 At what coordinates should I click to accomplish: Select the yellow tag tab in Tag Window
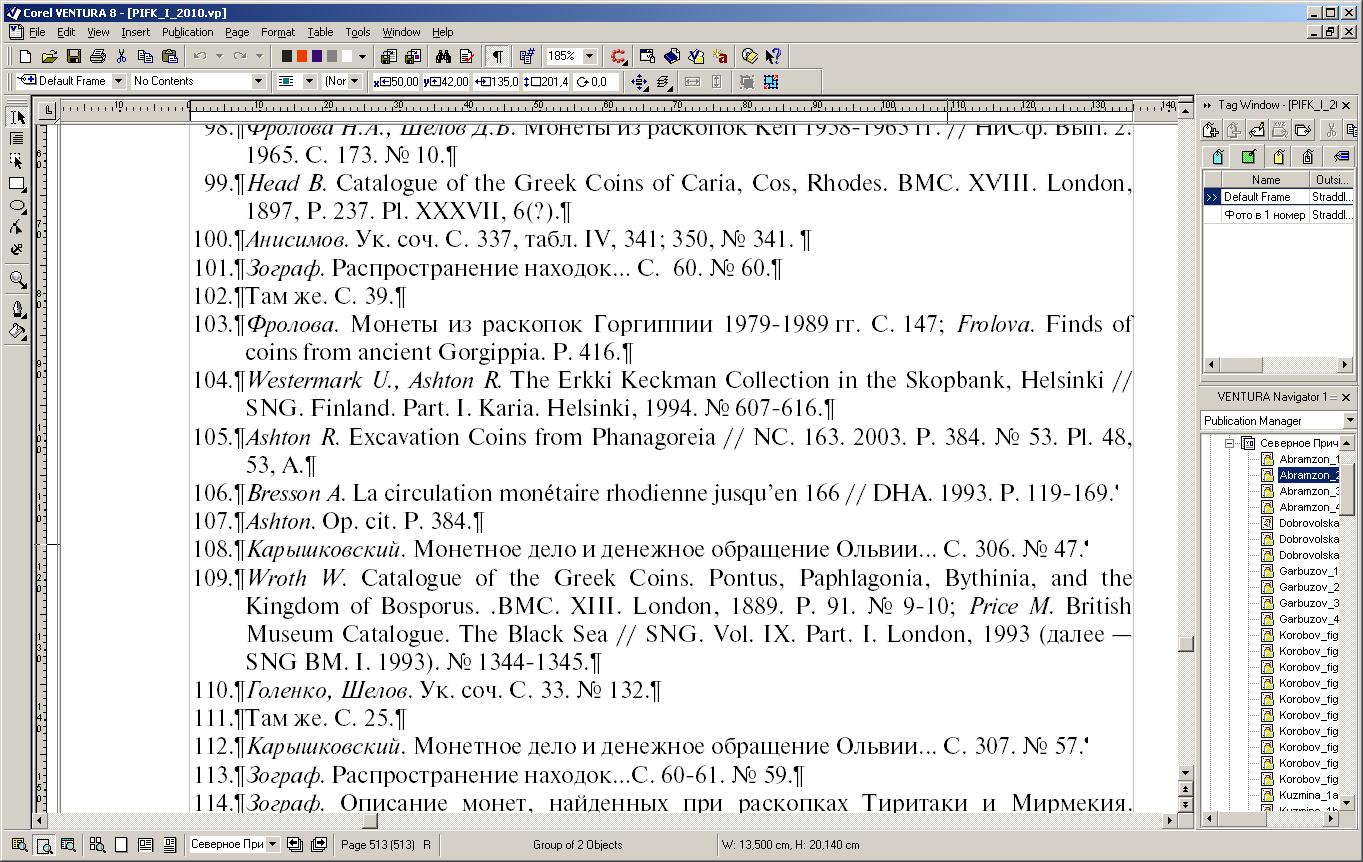click(x=1278, y=156)
